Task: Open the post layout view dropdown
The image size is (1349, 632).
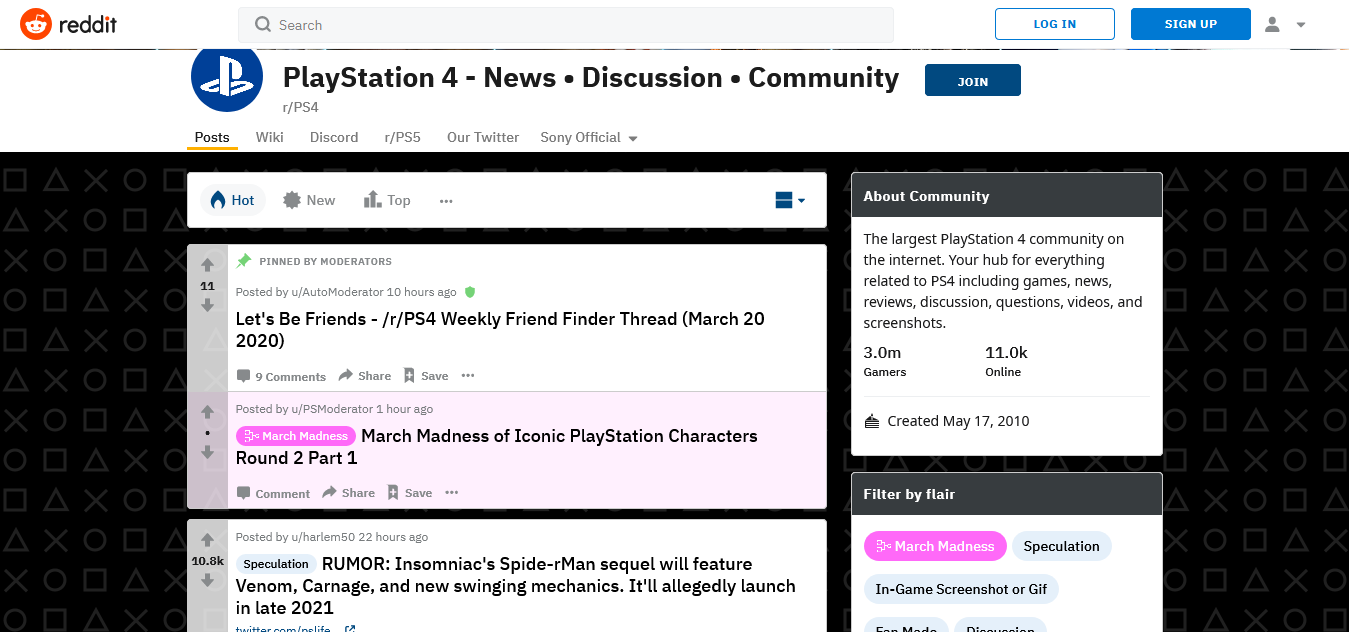Action: pyautogui.click(x=790, y=200)
